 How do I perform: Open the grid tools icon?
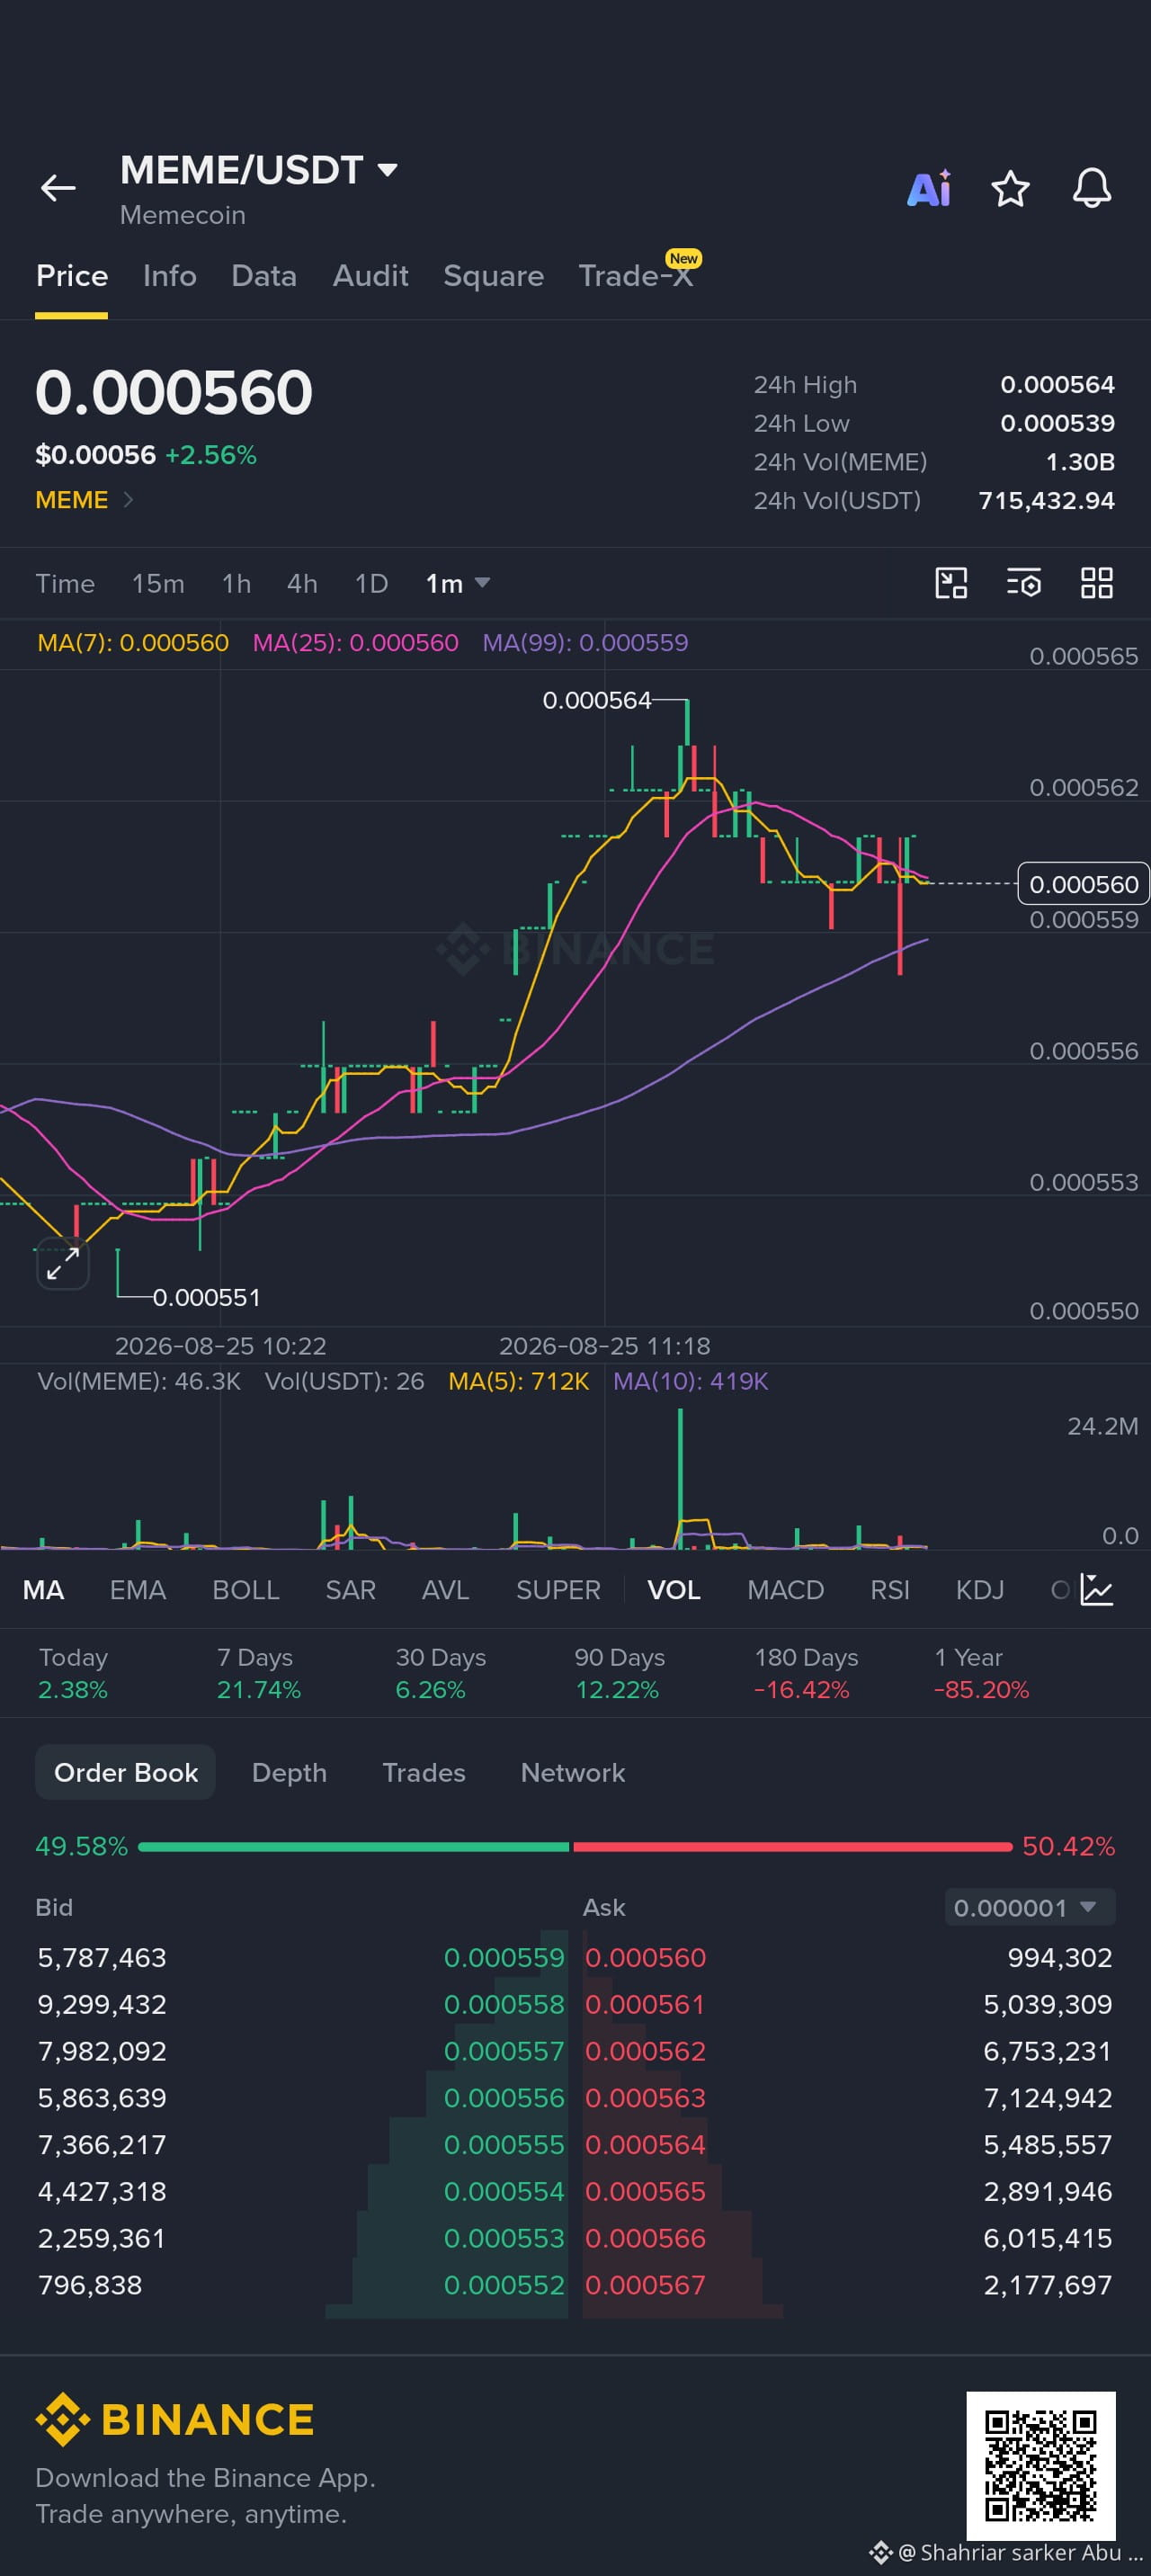tap(1096, 583)
